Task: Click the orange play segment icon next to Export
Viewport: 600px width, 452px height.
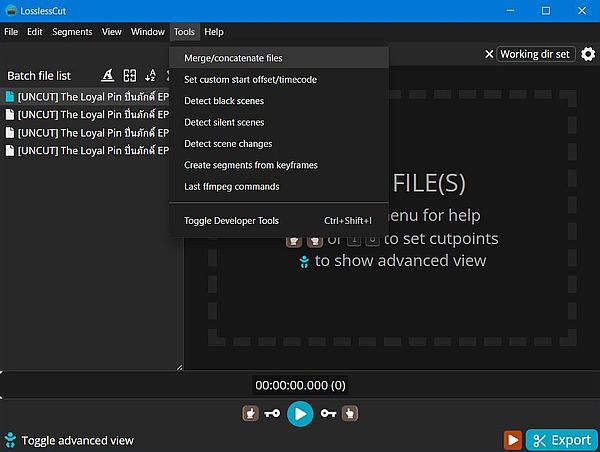Action: coord(513,440)
